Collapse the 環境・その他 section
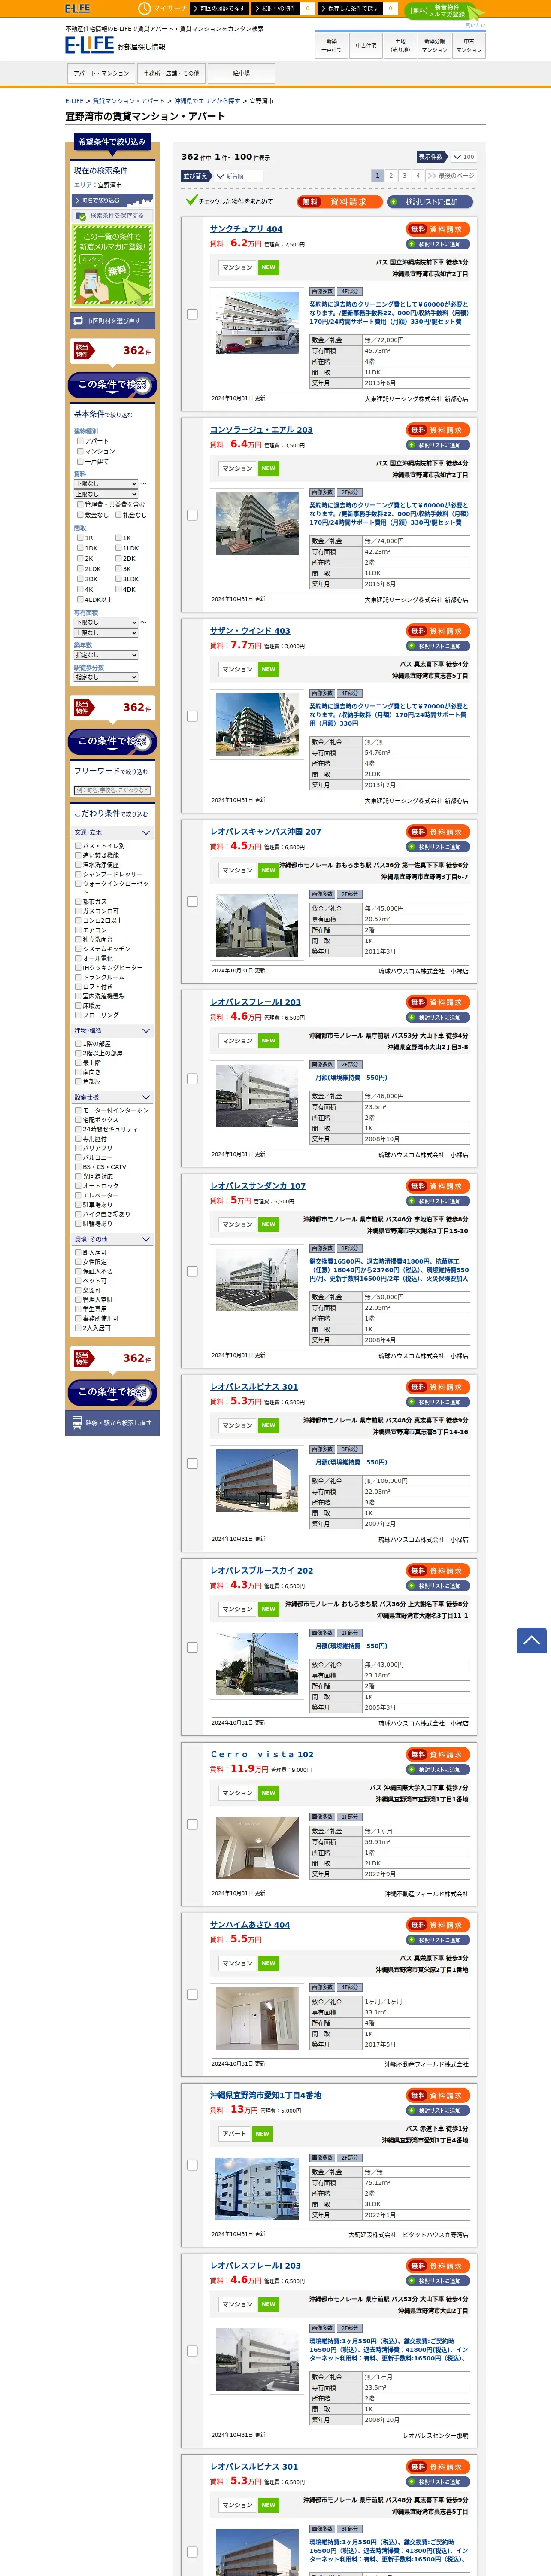Viewport: 551px width, 2576px height. (x=112, y=1240)
